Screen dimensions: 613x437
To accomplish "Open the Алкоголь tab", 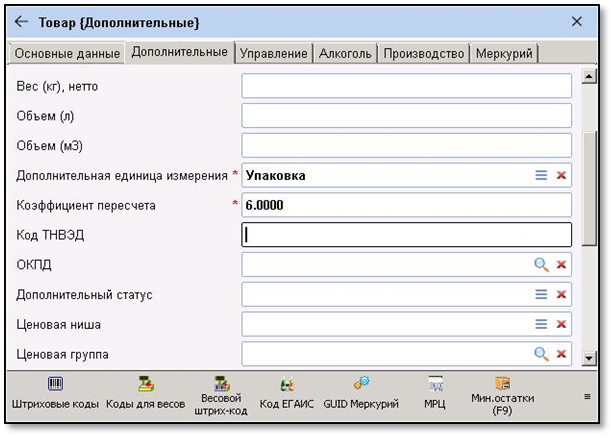I will click(345, 54).
